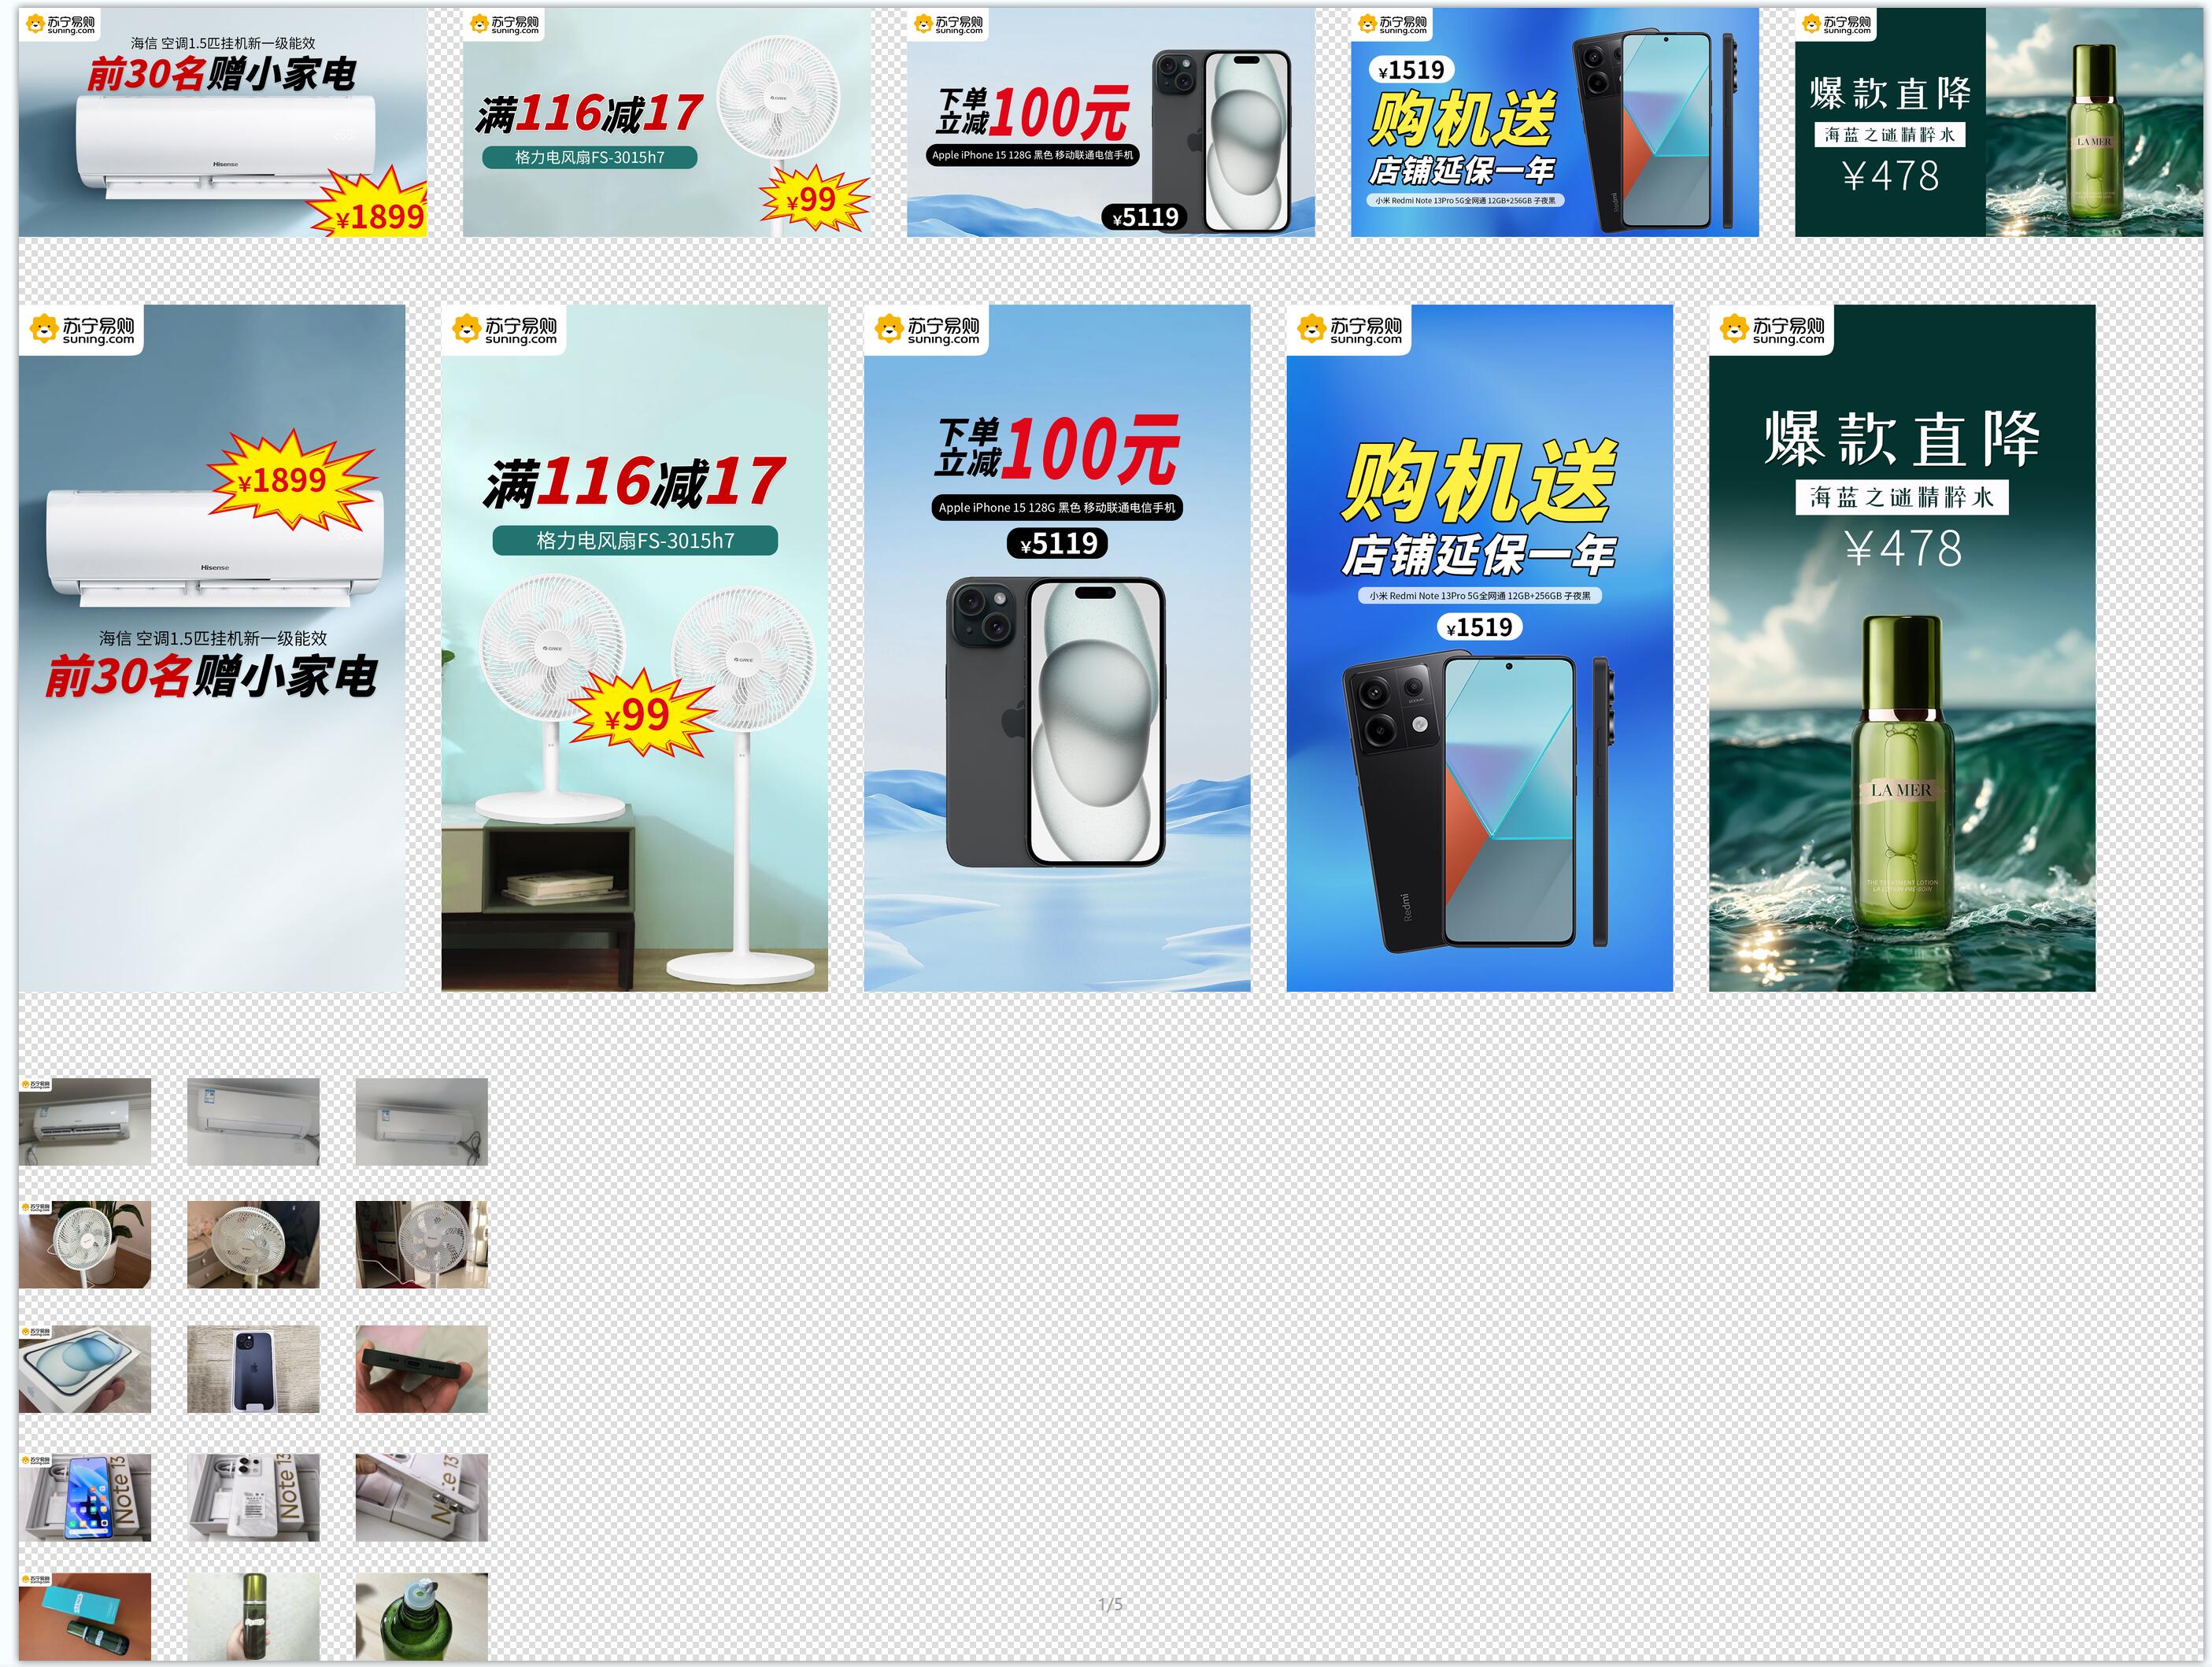Open first Redmi Note 13 thumbnail with logo
The height and width of the screenshot is (1667, 2212).
(85, 1498)
